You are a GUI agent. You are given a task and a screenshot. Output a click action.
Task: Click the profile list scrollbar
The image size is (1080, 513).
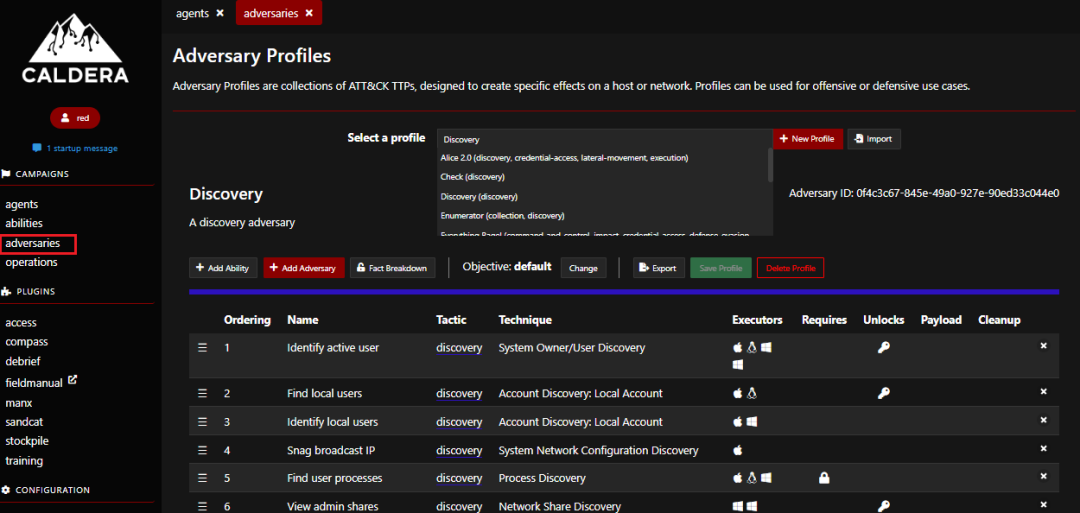coord(770,165)
